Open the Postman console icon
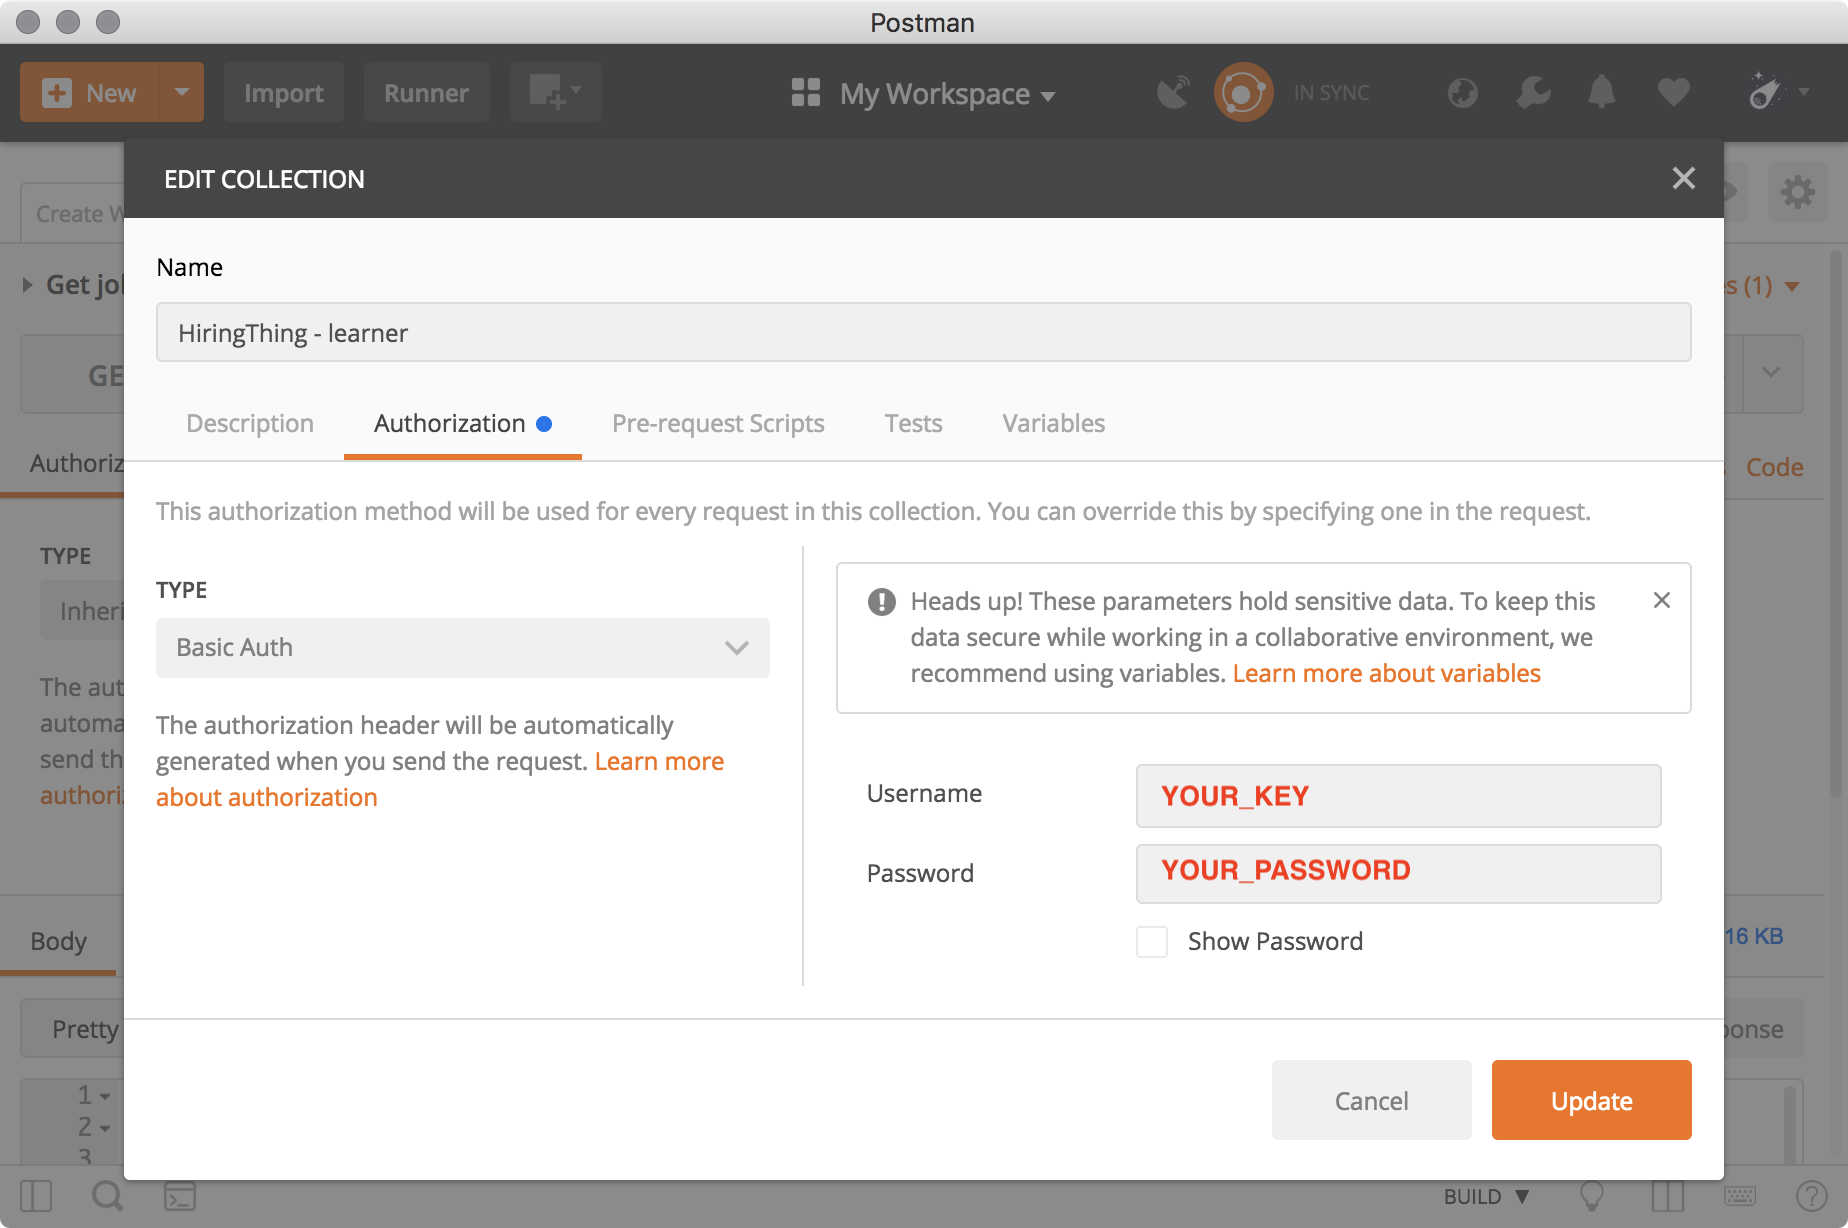The width and height of the screenshot is (1848, 1228). (x=180, y=1196)
